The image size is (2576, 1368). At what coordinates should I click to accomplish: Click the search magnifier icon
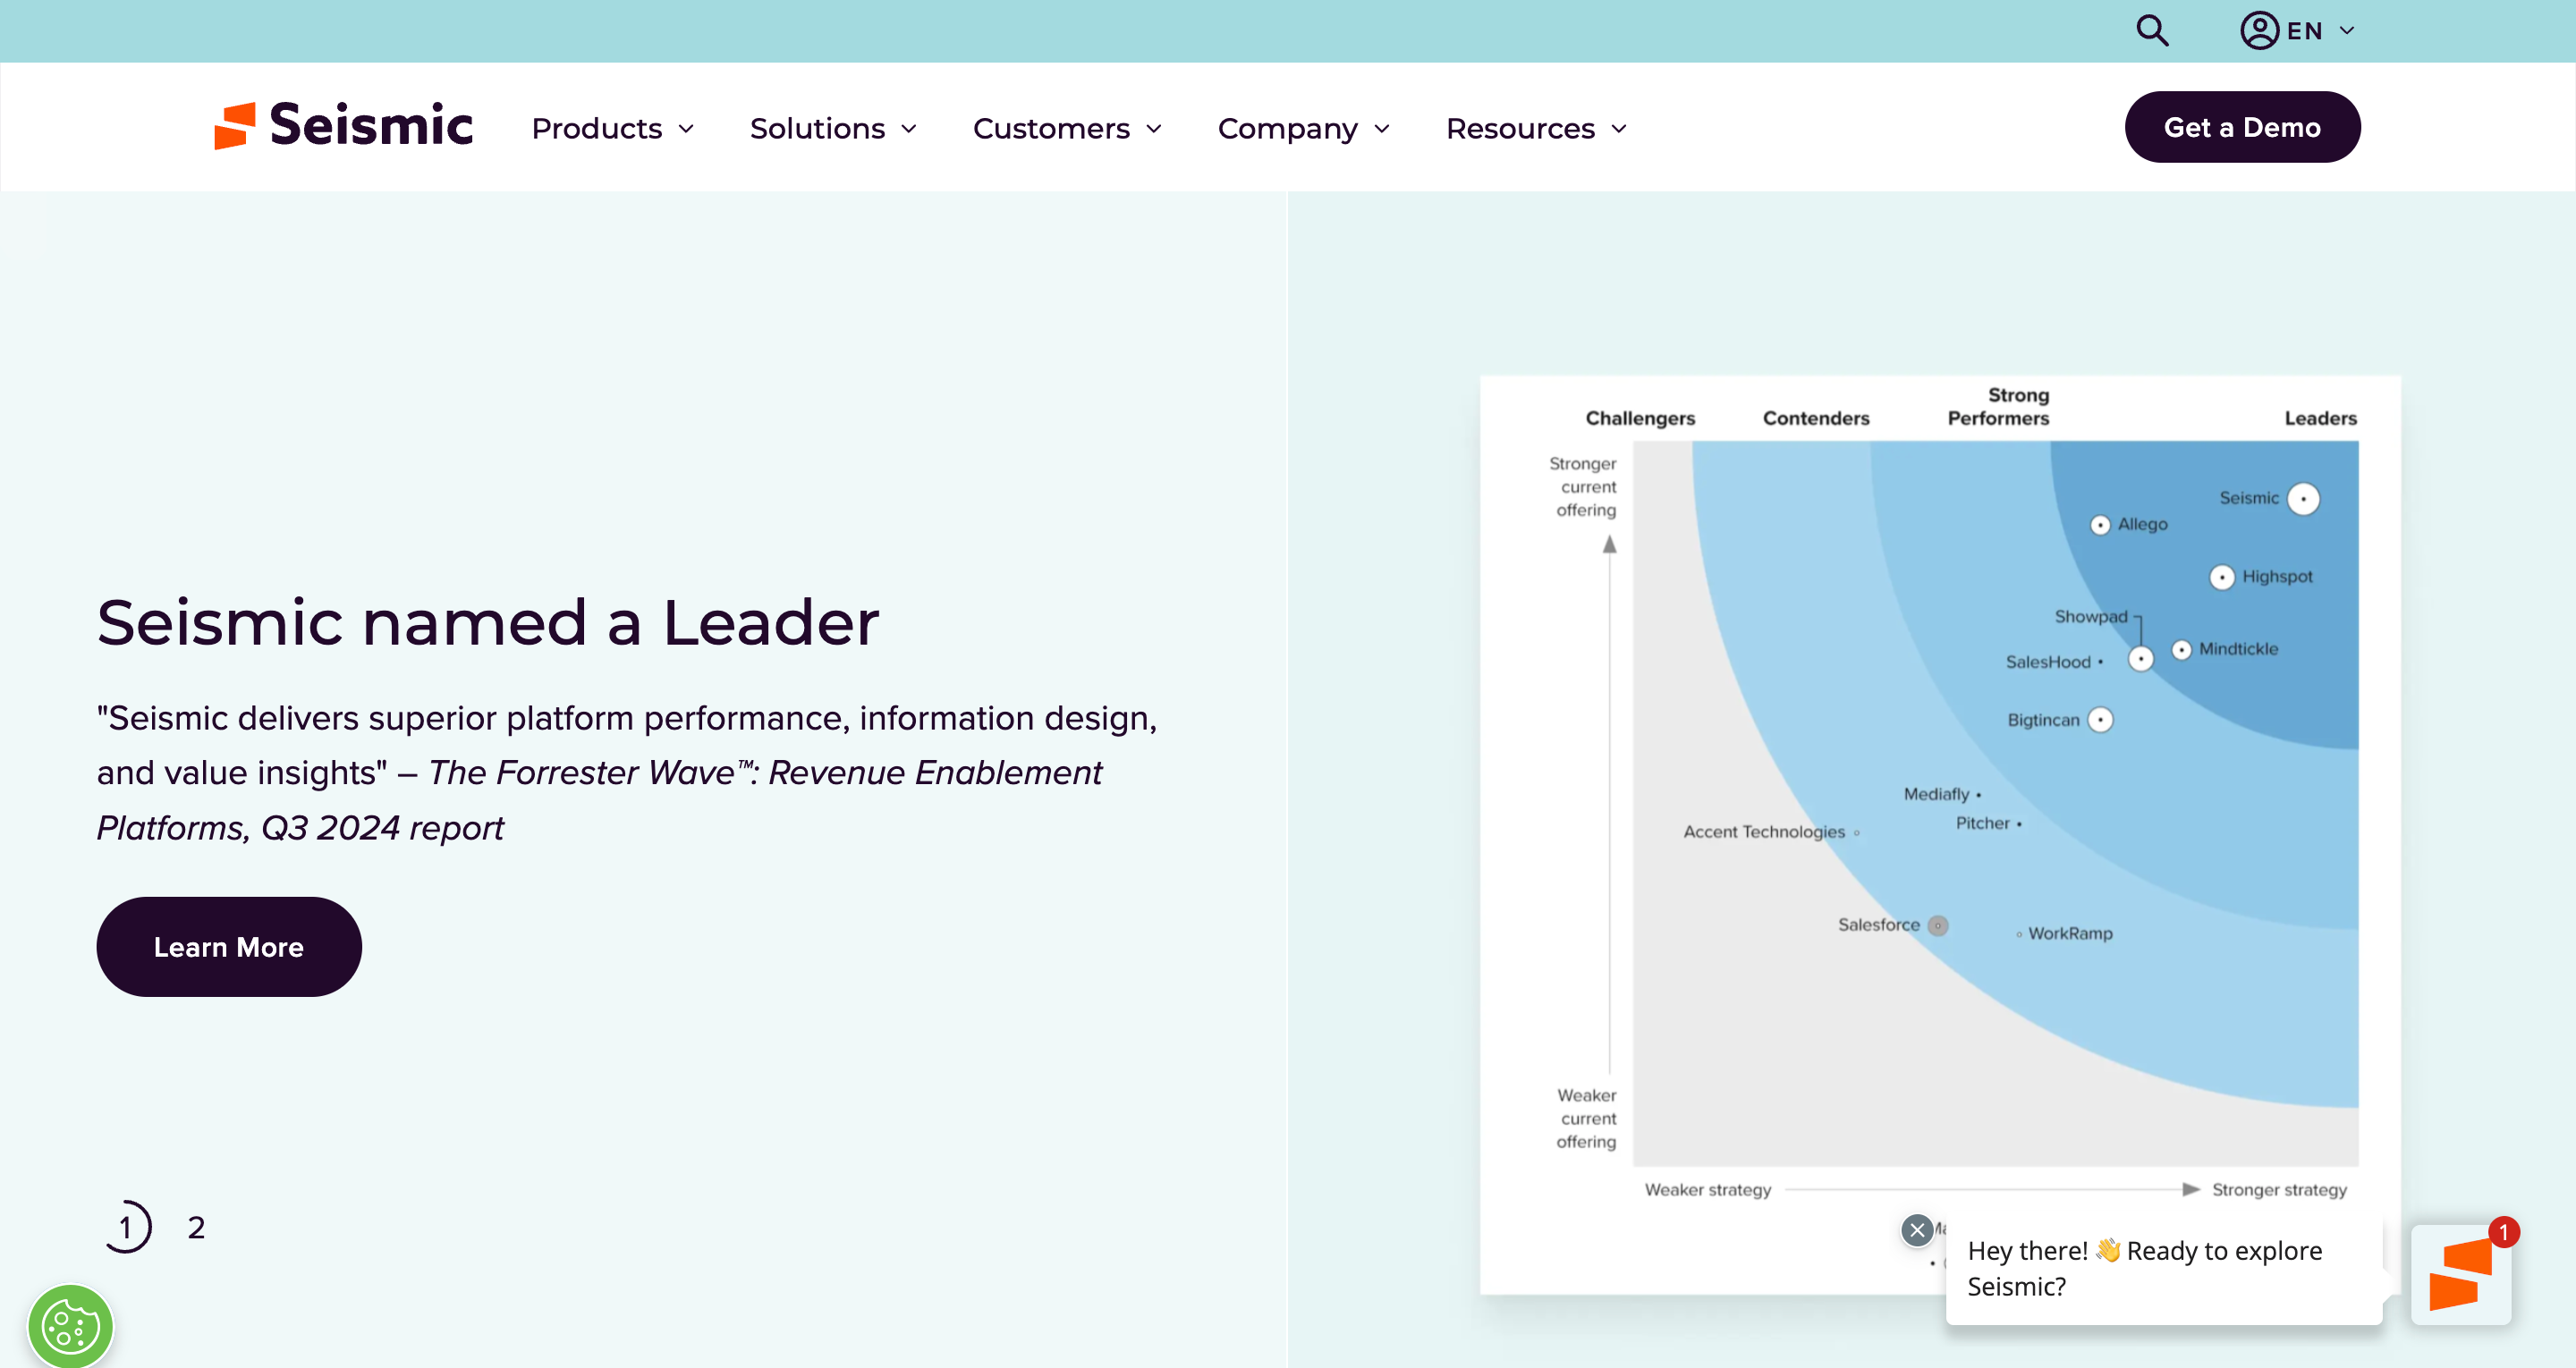pos(2152,31)
